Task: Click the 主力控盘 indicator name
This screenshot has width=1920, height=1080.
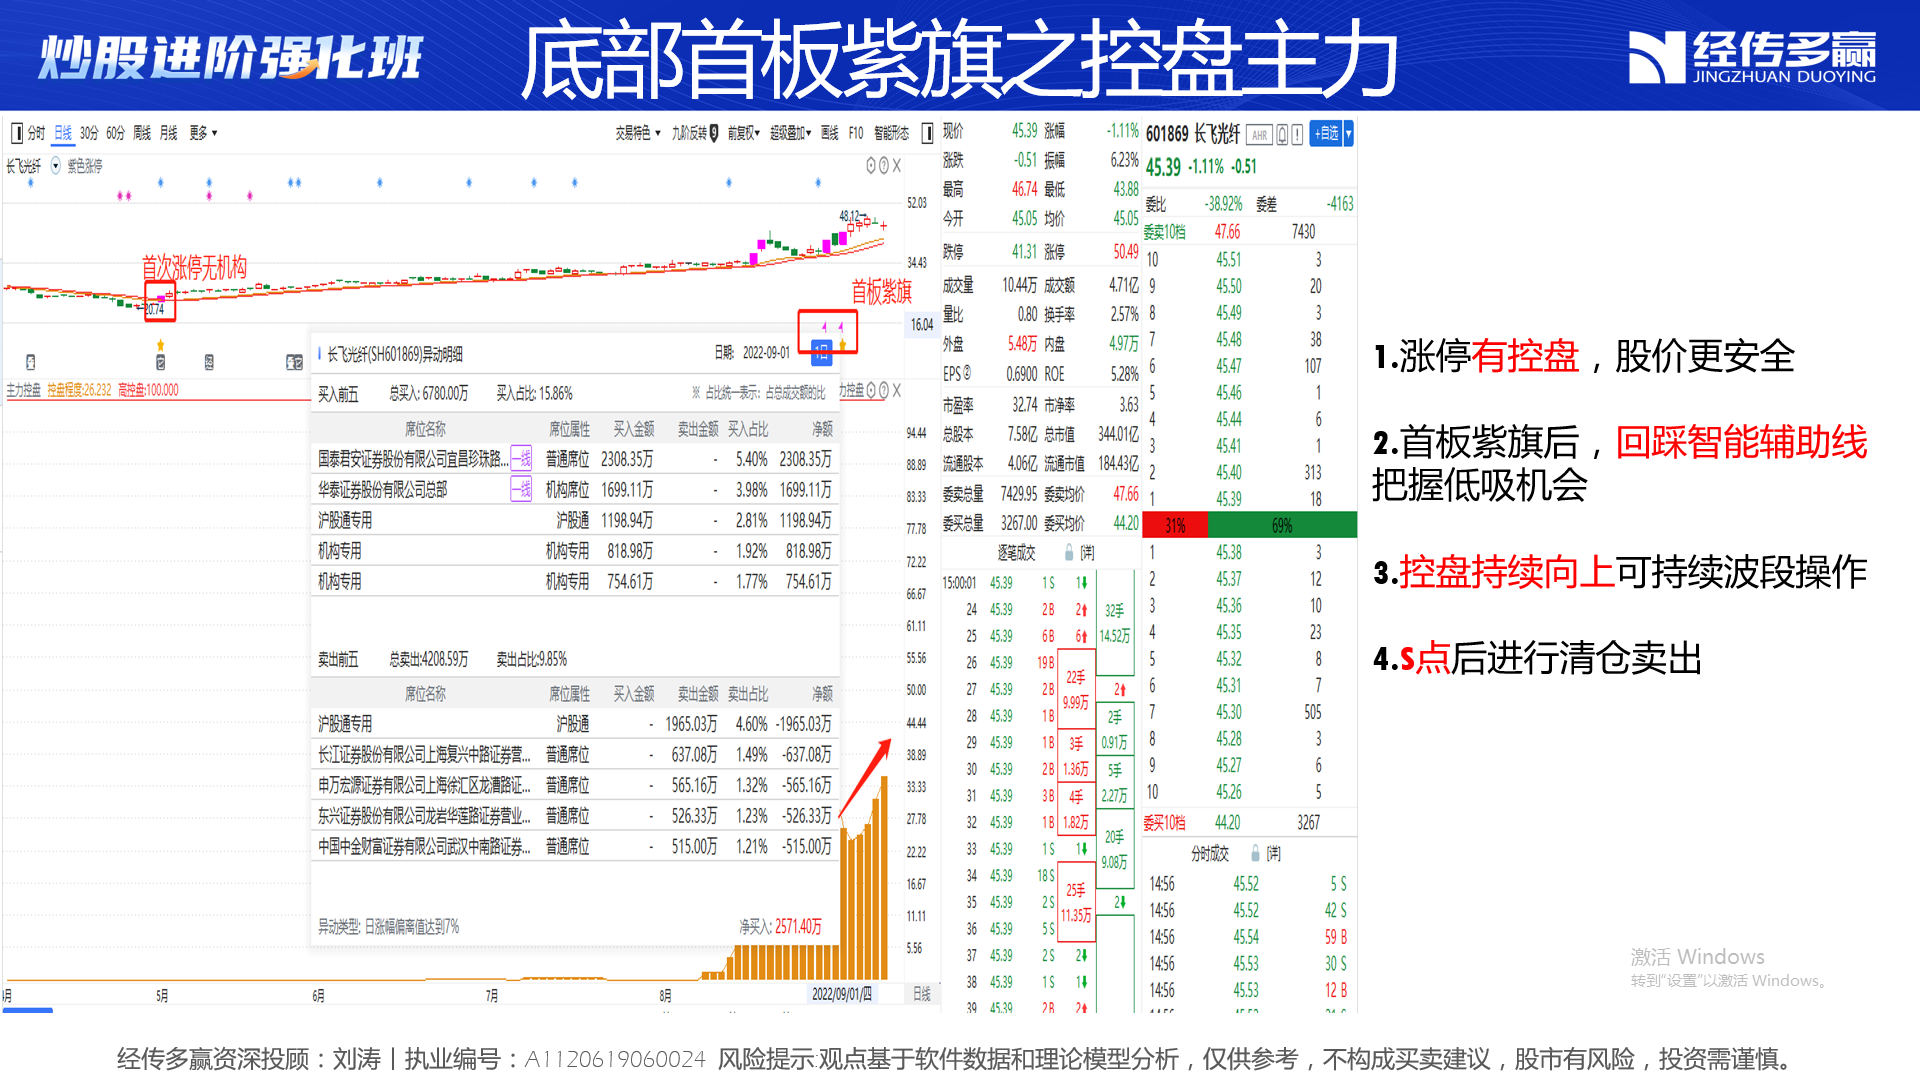Action: click(x=24, y=390)
